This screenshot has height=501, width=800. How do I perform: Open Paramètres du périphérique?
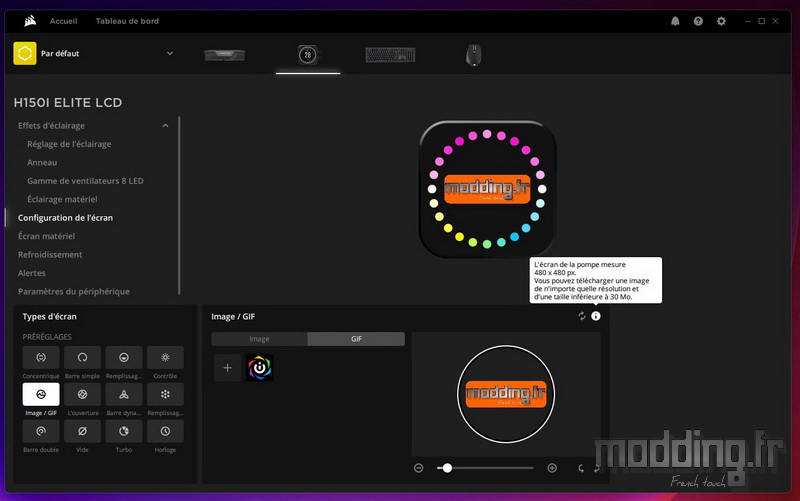point(73,291)
